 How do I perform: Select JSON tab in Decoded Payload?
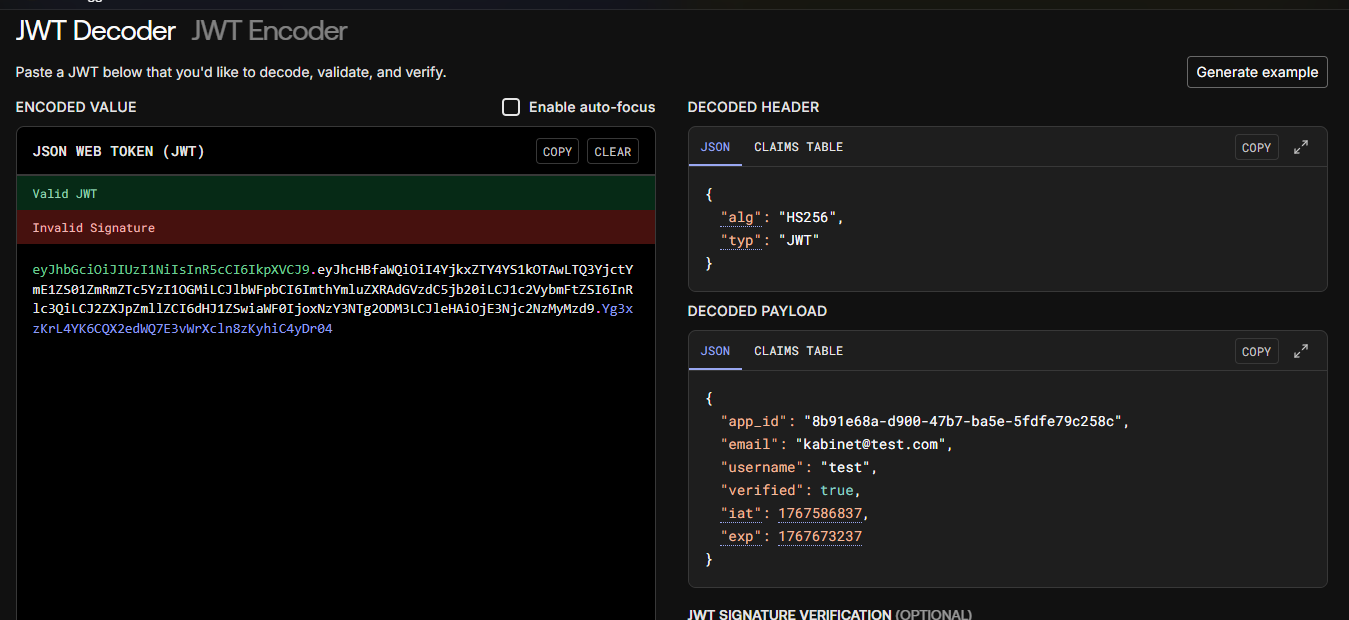(715, 351)
